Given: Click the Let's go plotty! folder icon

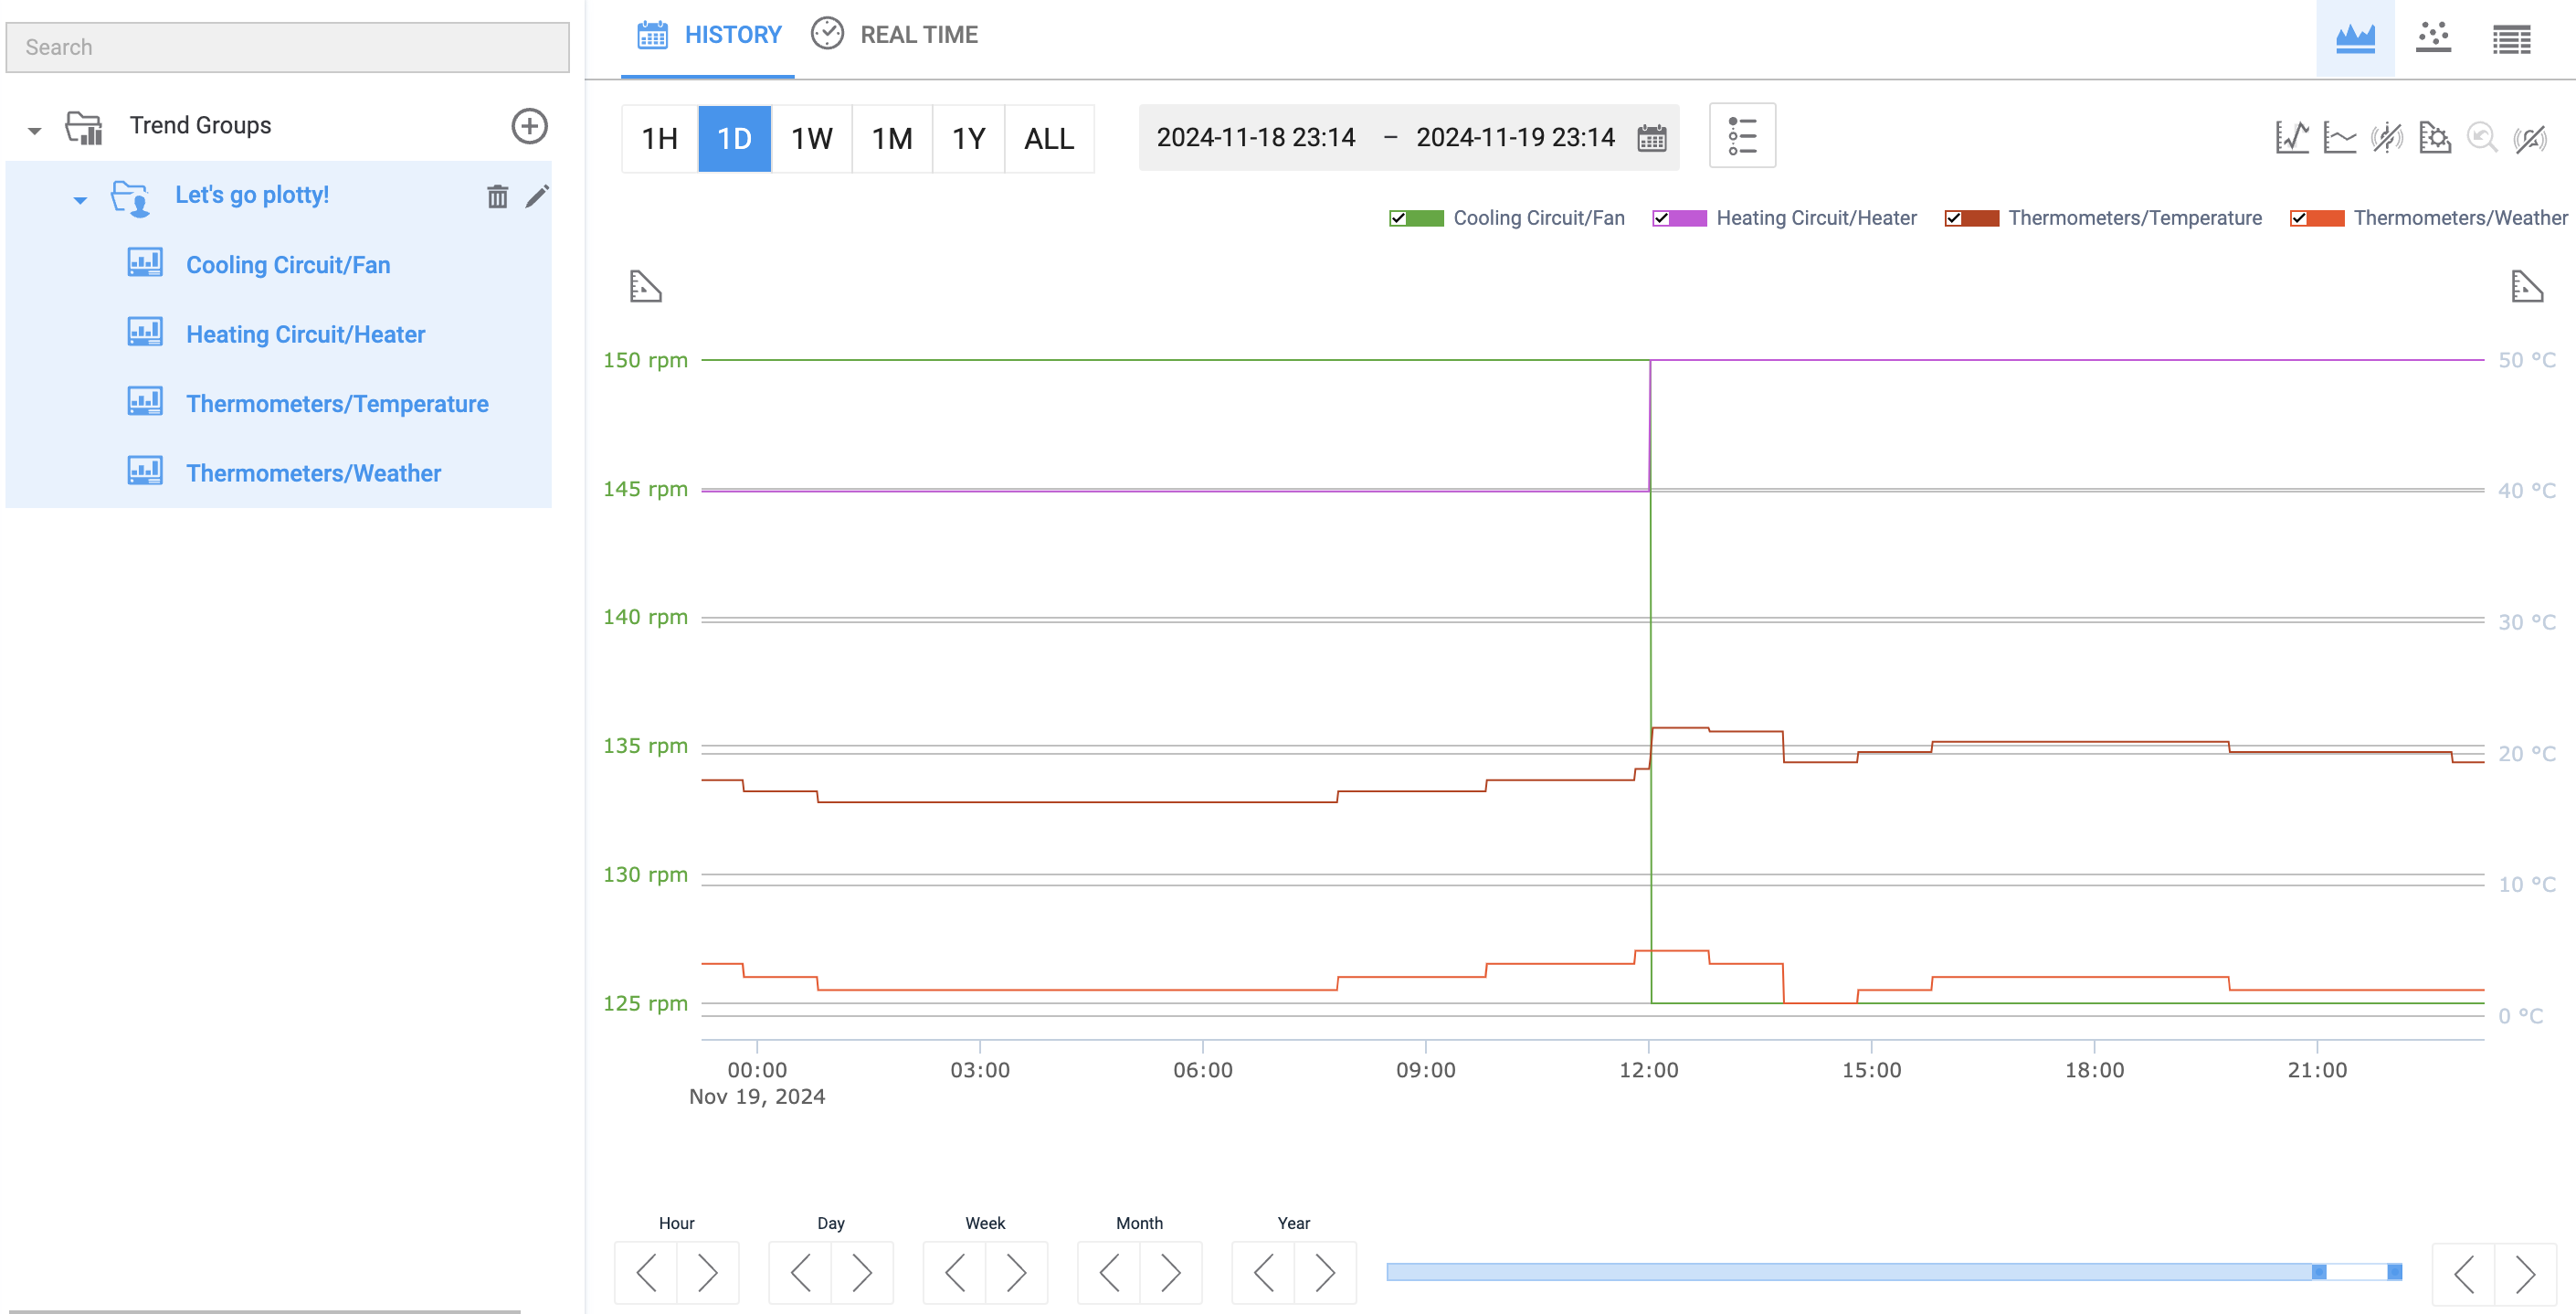Looking at the screenshot, I should 130,197.
